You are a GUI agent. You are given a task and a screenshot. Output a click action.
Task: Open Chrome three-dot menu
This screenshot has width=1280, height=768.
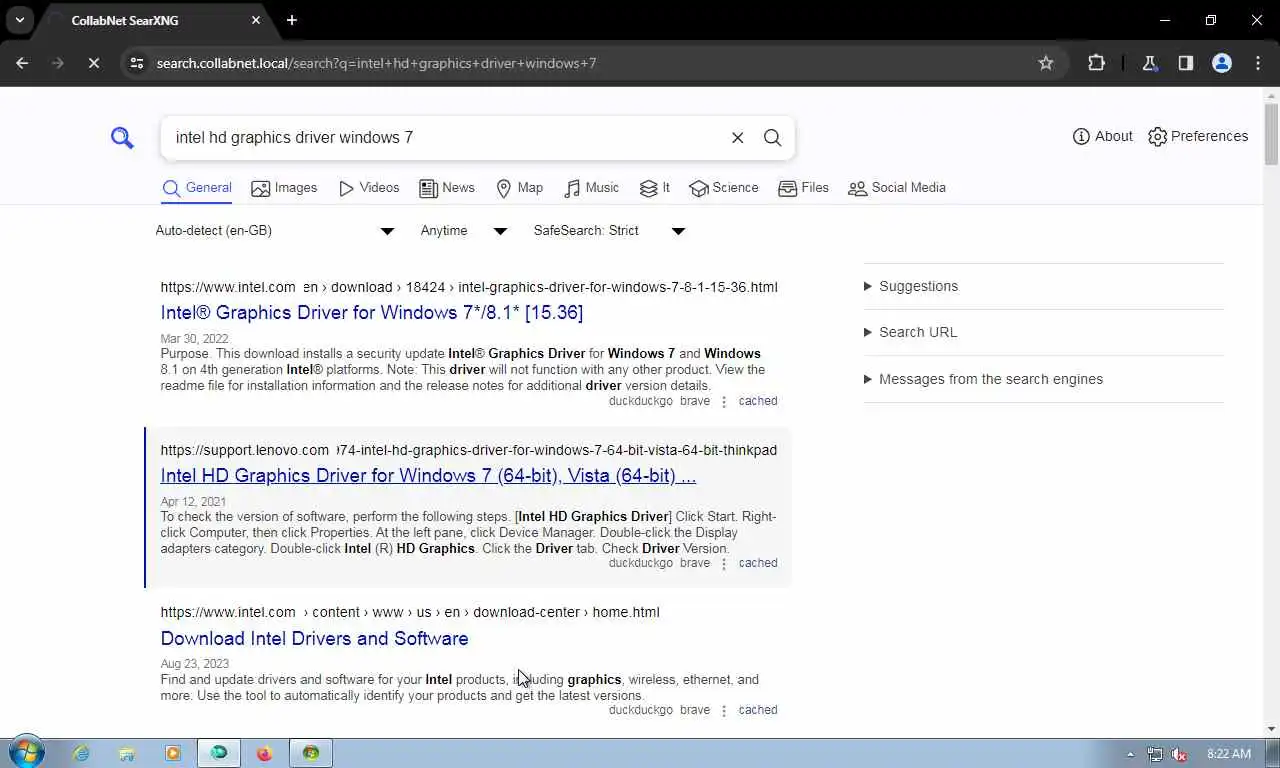1257,63
